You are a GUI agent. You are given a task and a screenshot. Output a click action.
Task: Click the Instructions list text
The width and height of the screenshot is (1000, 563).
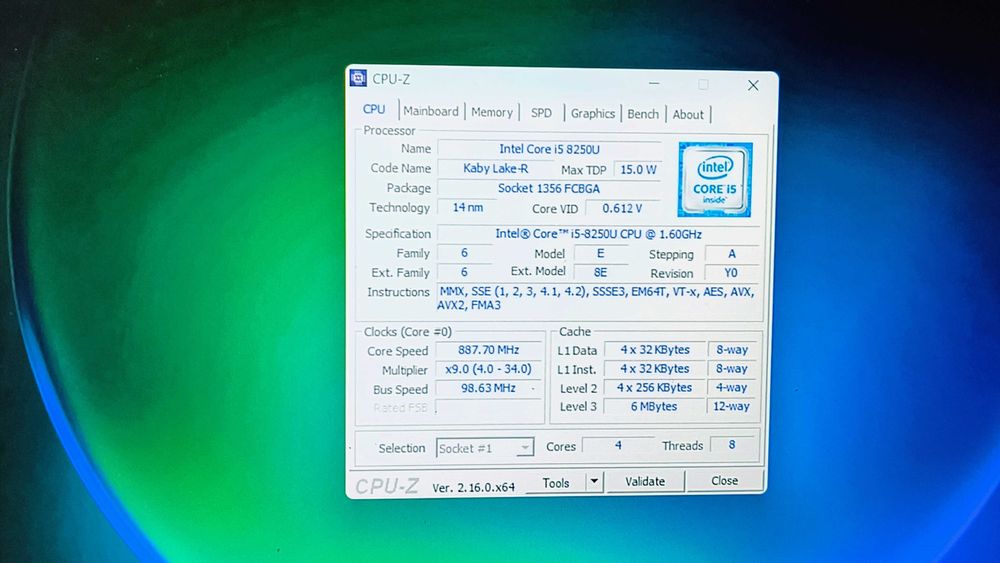596,298
